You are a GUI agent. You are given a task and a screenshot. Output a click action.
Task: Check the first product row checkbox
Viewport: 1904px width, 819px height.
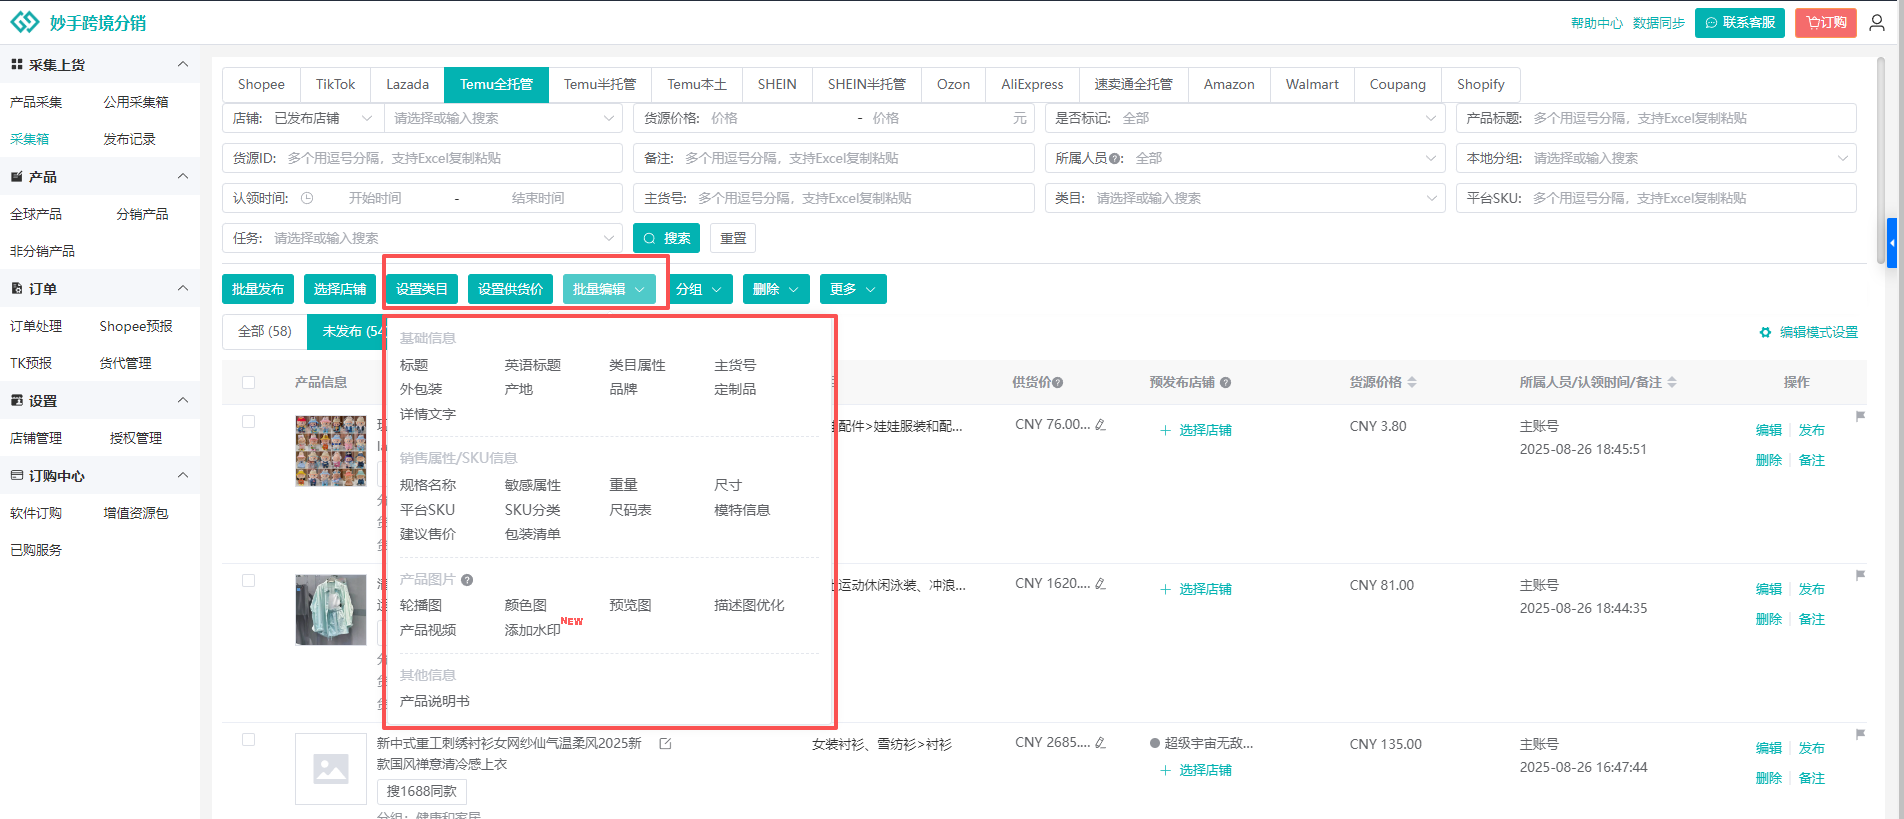pos(249,422)
